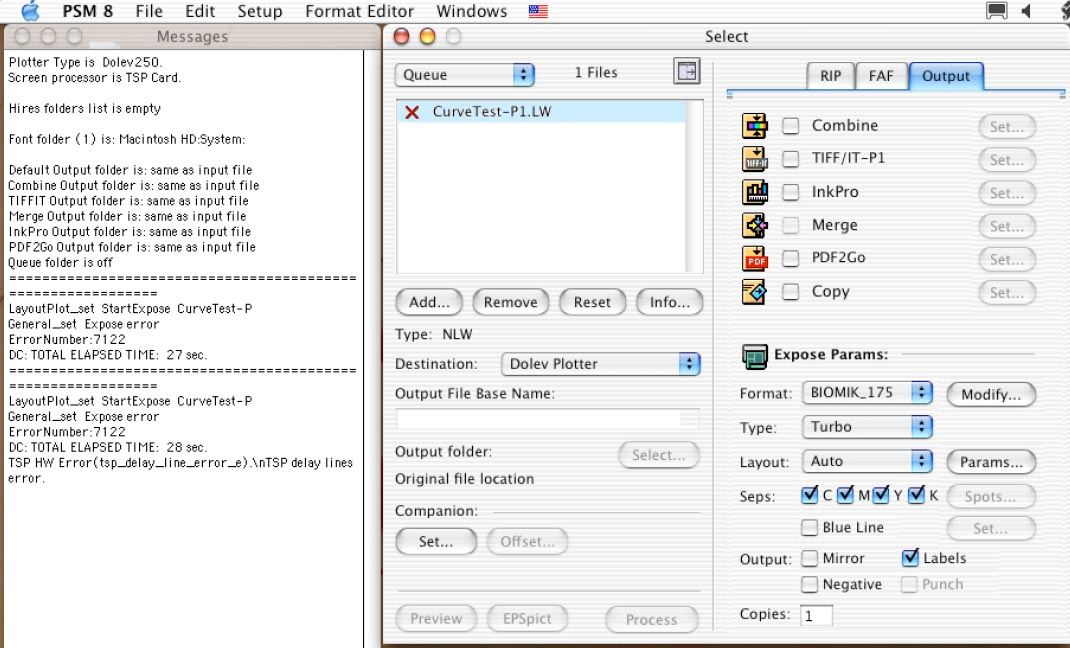The width and height of the screenshot is (1070, 648).
Task: Click the Copies input field
Action: coord(816,615)
